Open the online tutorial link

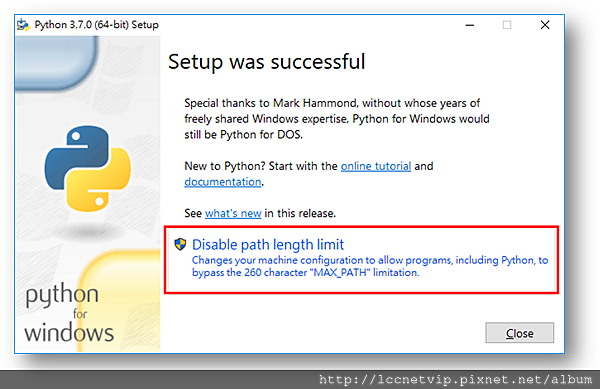(376, 166)
